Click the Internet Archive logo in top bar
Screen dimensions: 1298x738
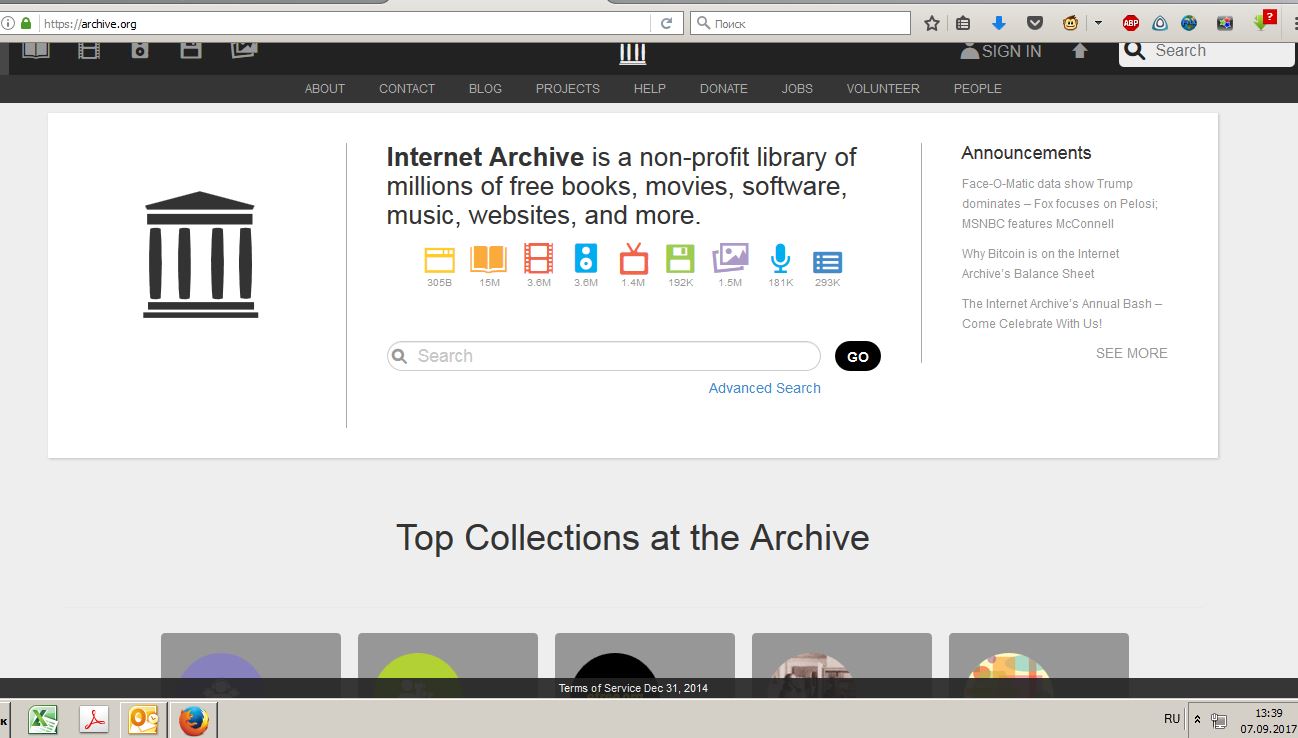click(632, 53)
